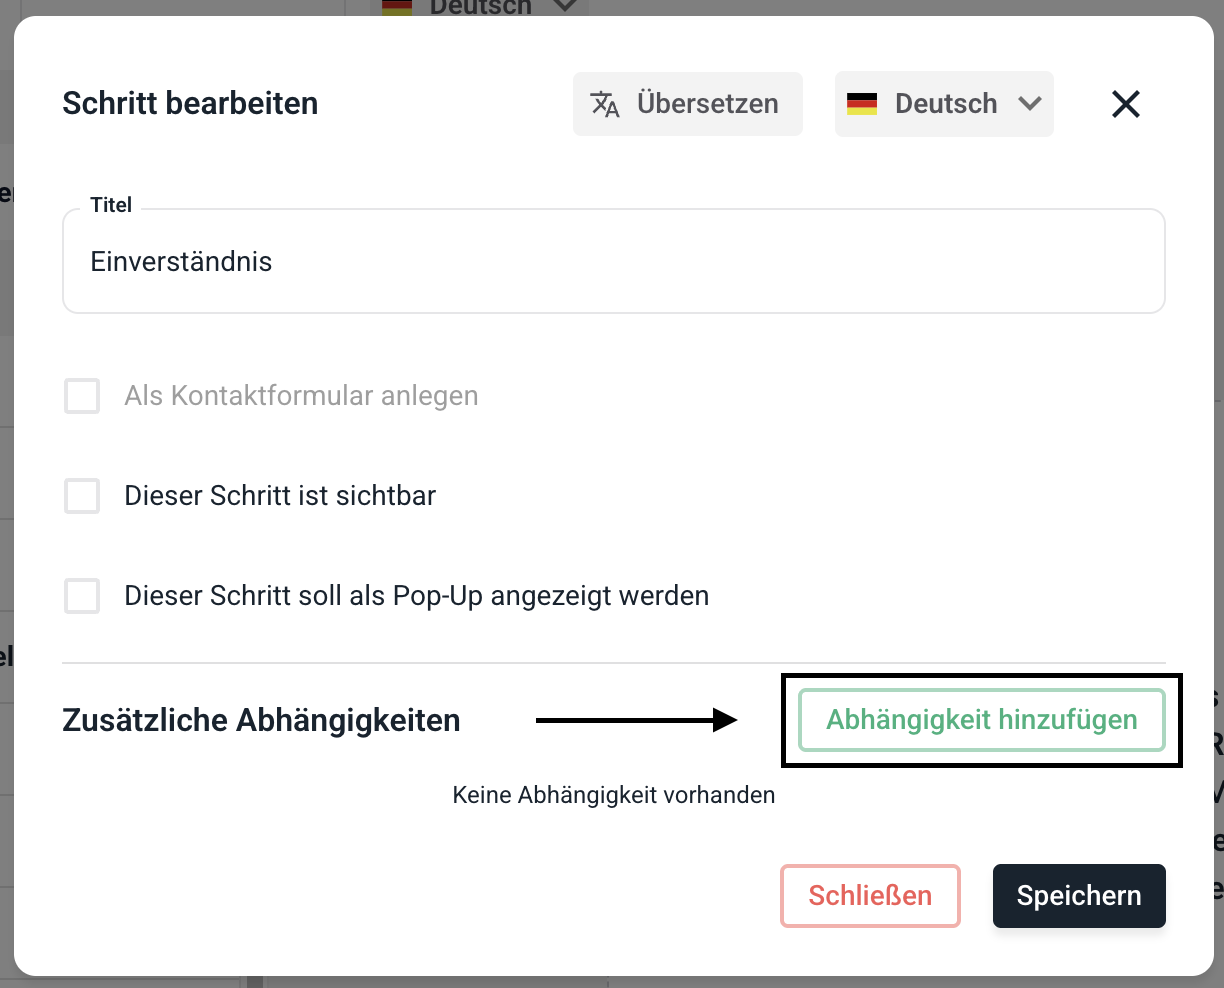Expand the Deutsch language chevron in the dialog
This screenshot has height=988, width=1224.
[x=1030, y=104]
